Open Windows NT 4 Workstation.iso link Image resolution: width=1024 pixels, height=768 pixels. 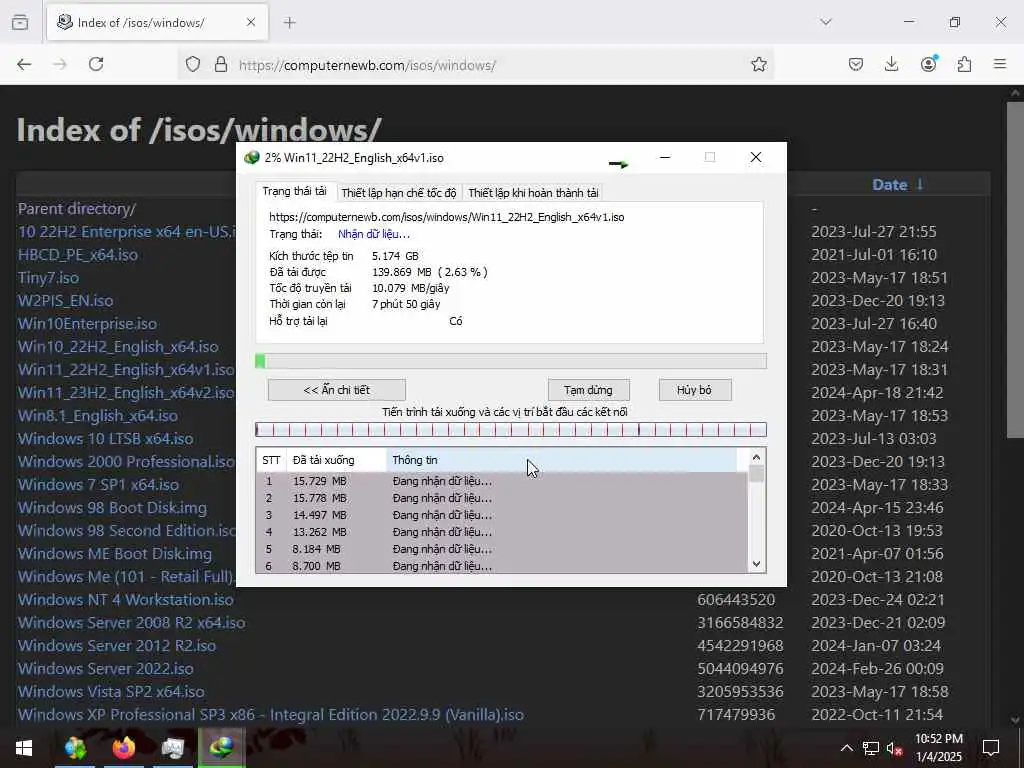(125, 600)
